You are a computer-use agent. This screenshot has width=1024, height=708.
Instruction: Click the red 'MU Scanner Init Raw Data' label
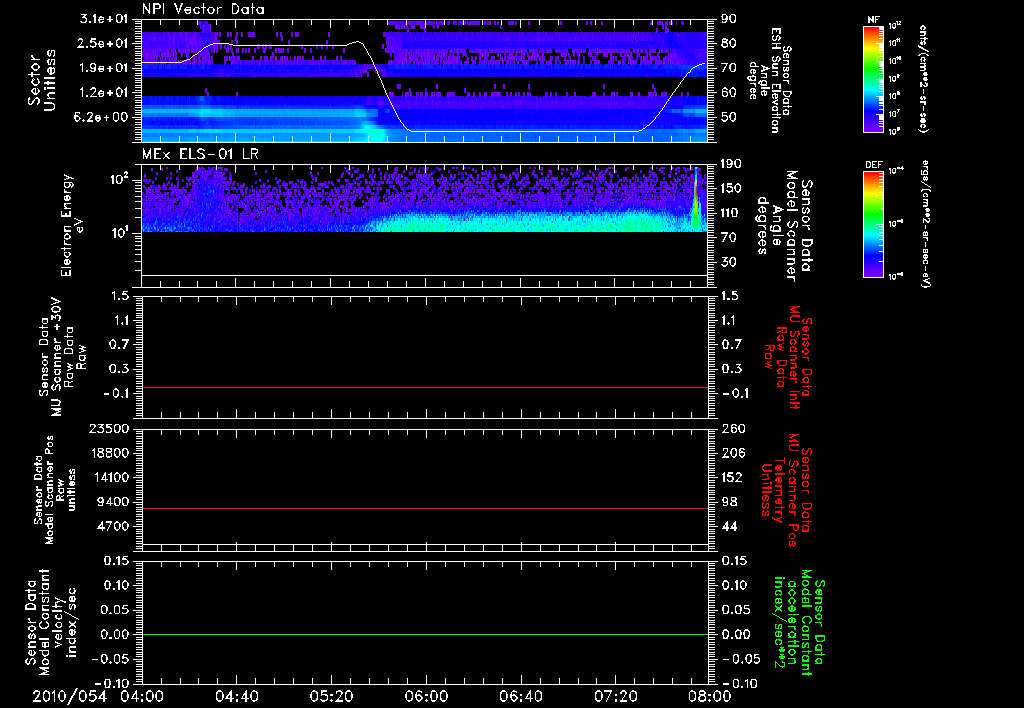point(789,357)
